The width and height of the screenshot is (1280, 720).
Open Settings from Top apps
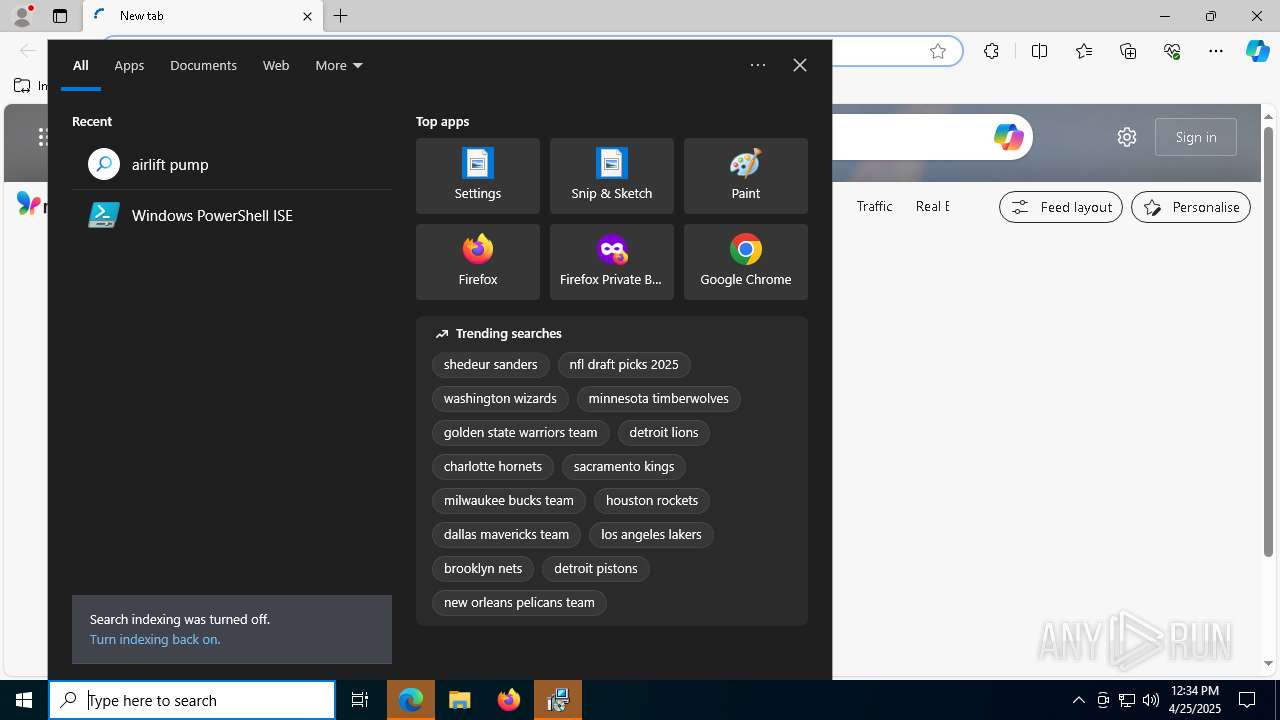[x=477, y=176]
